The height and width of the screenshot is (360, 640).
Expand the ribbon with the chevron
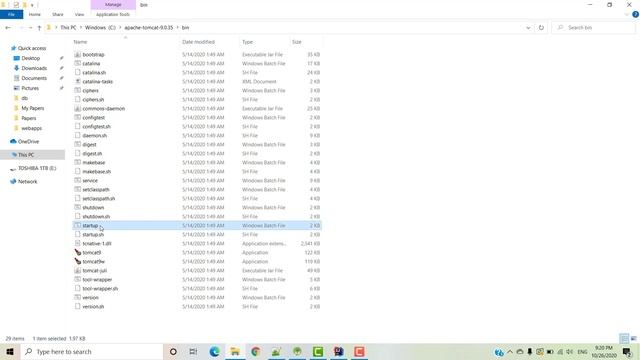point(627,14)
